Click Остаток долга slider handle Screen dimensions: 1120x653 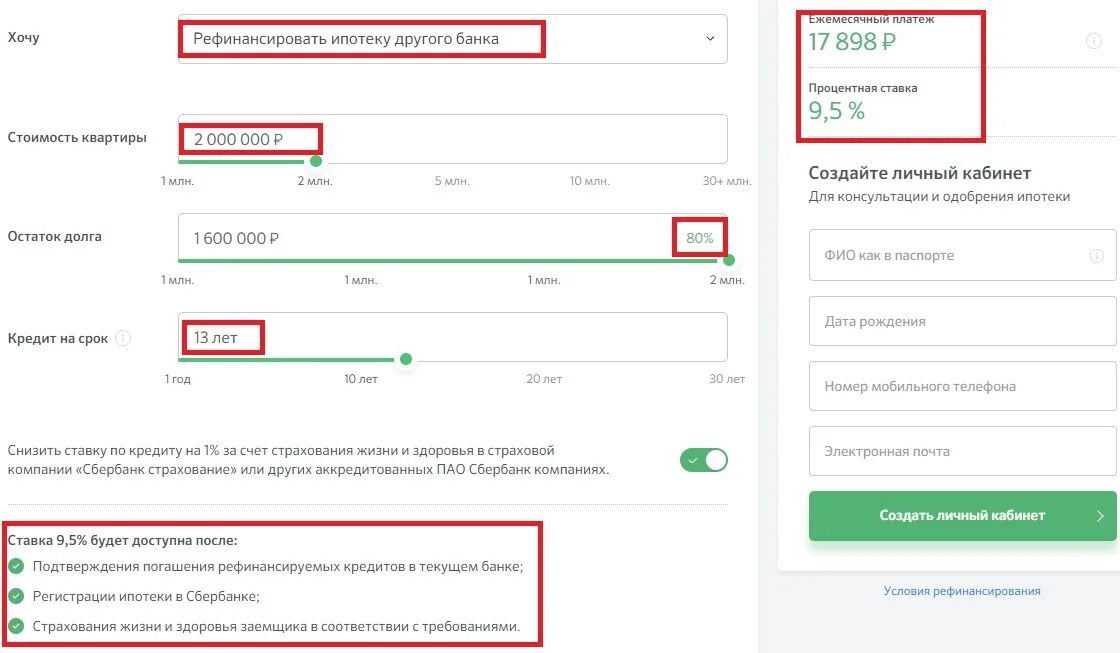coord(728,260)
